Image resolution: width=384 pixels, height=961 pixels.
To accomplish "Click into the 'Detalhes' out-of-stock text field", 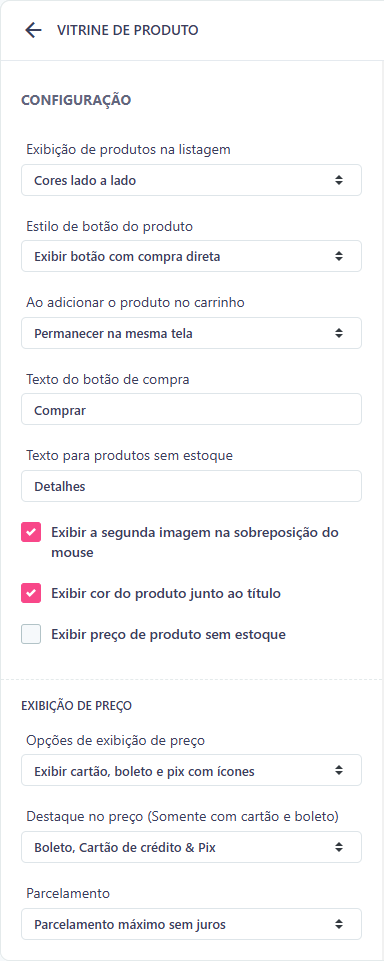I will click(191, 486).
